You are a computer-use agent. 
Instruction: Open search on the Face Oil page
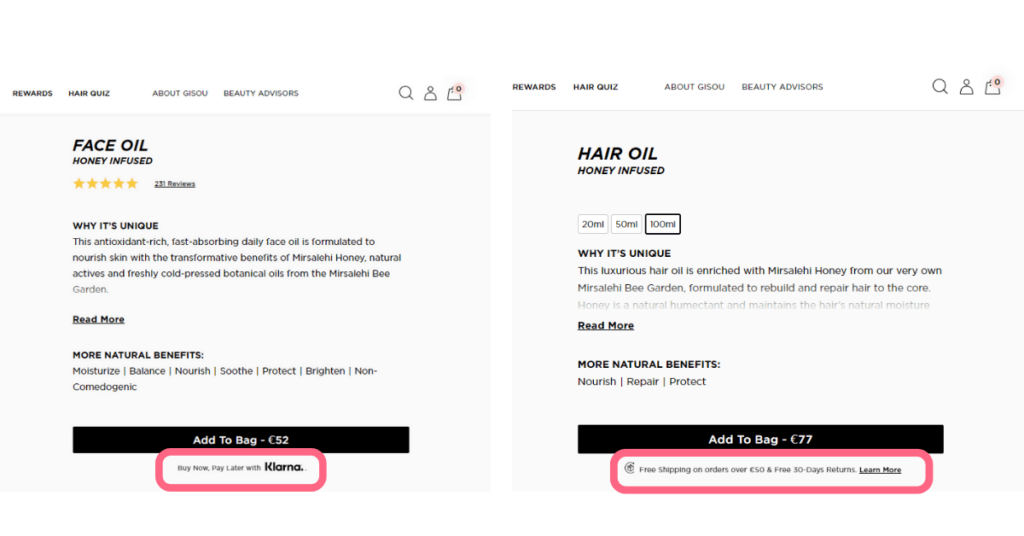click(406, 93)
